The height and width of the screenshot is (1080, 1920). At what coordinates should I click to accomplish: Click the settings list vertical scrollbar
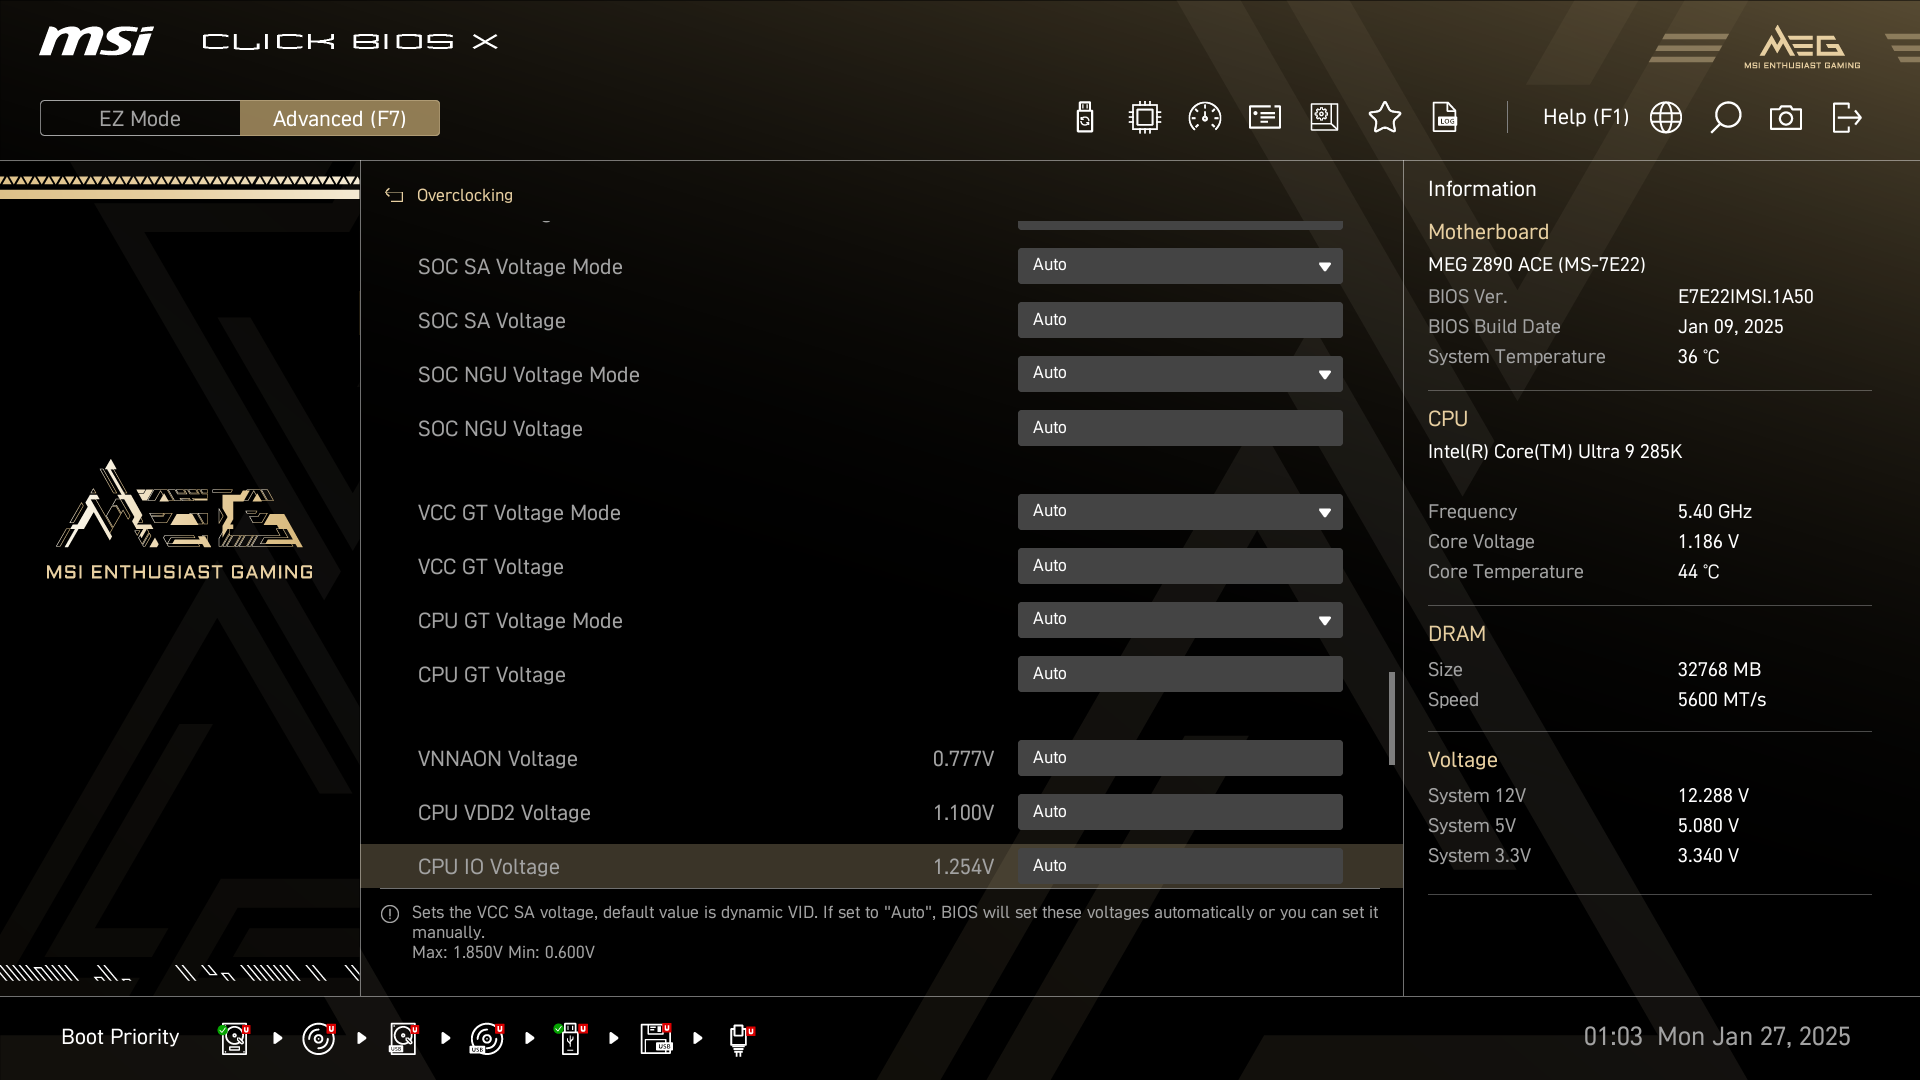[x=1391, y=718]
